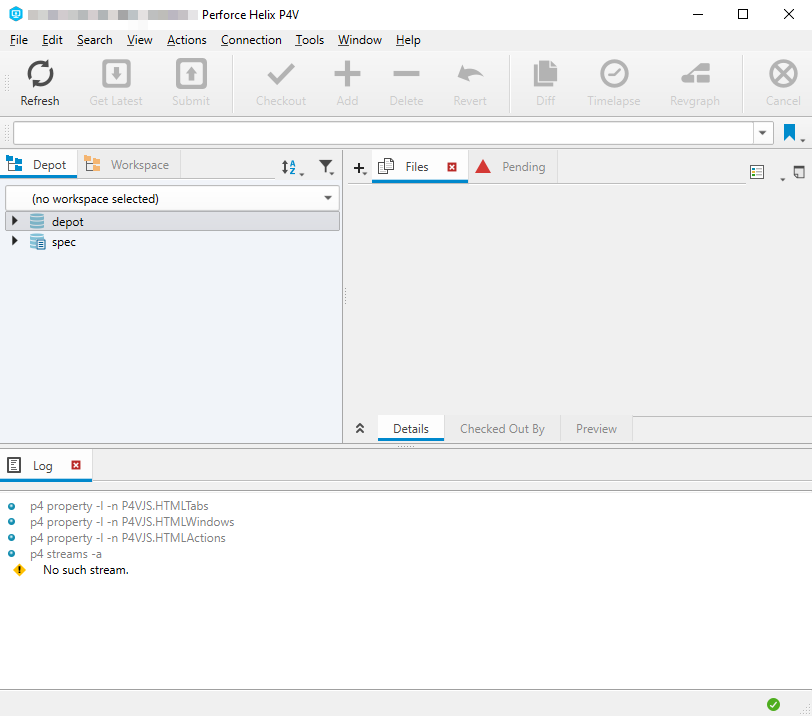Select the Checked Out By tab
This screenshot has height=716, width=812.
(502, 429)
